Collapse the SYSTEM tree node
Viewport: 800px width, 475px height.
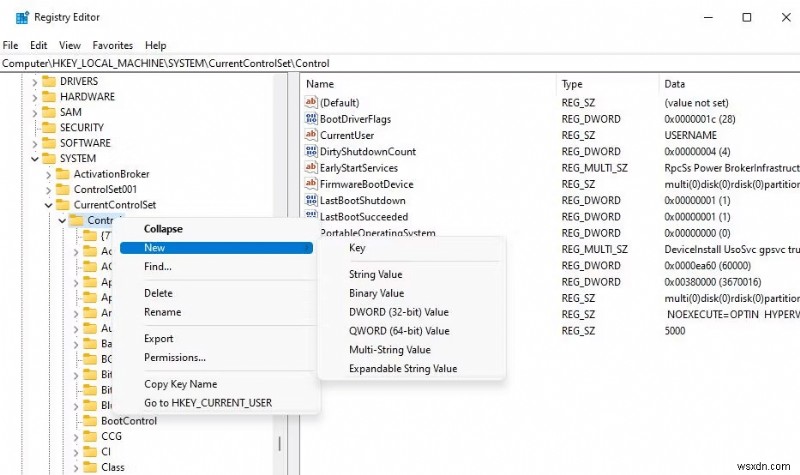click(35, 159)
